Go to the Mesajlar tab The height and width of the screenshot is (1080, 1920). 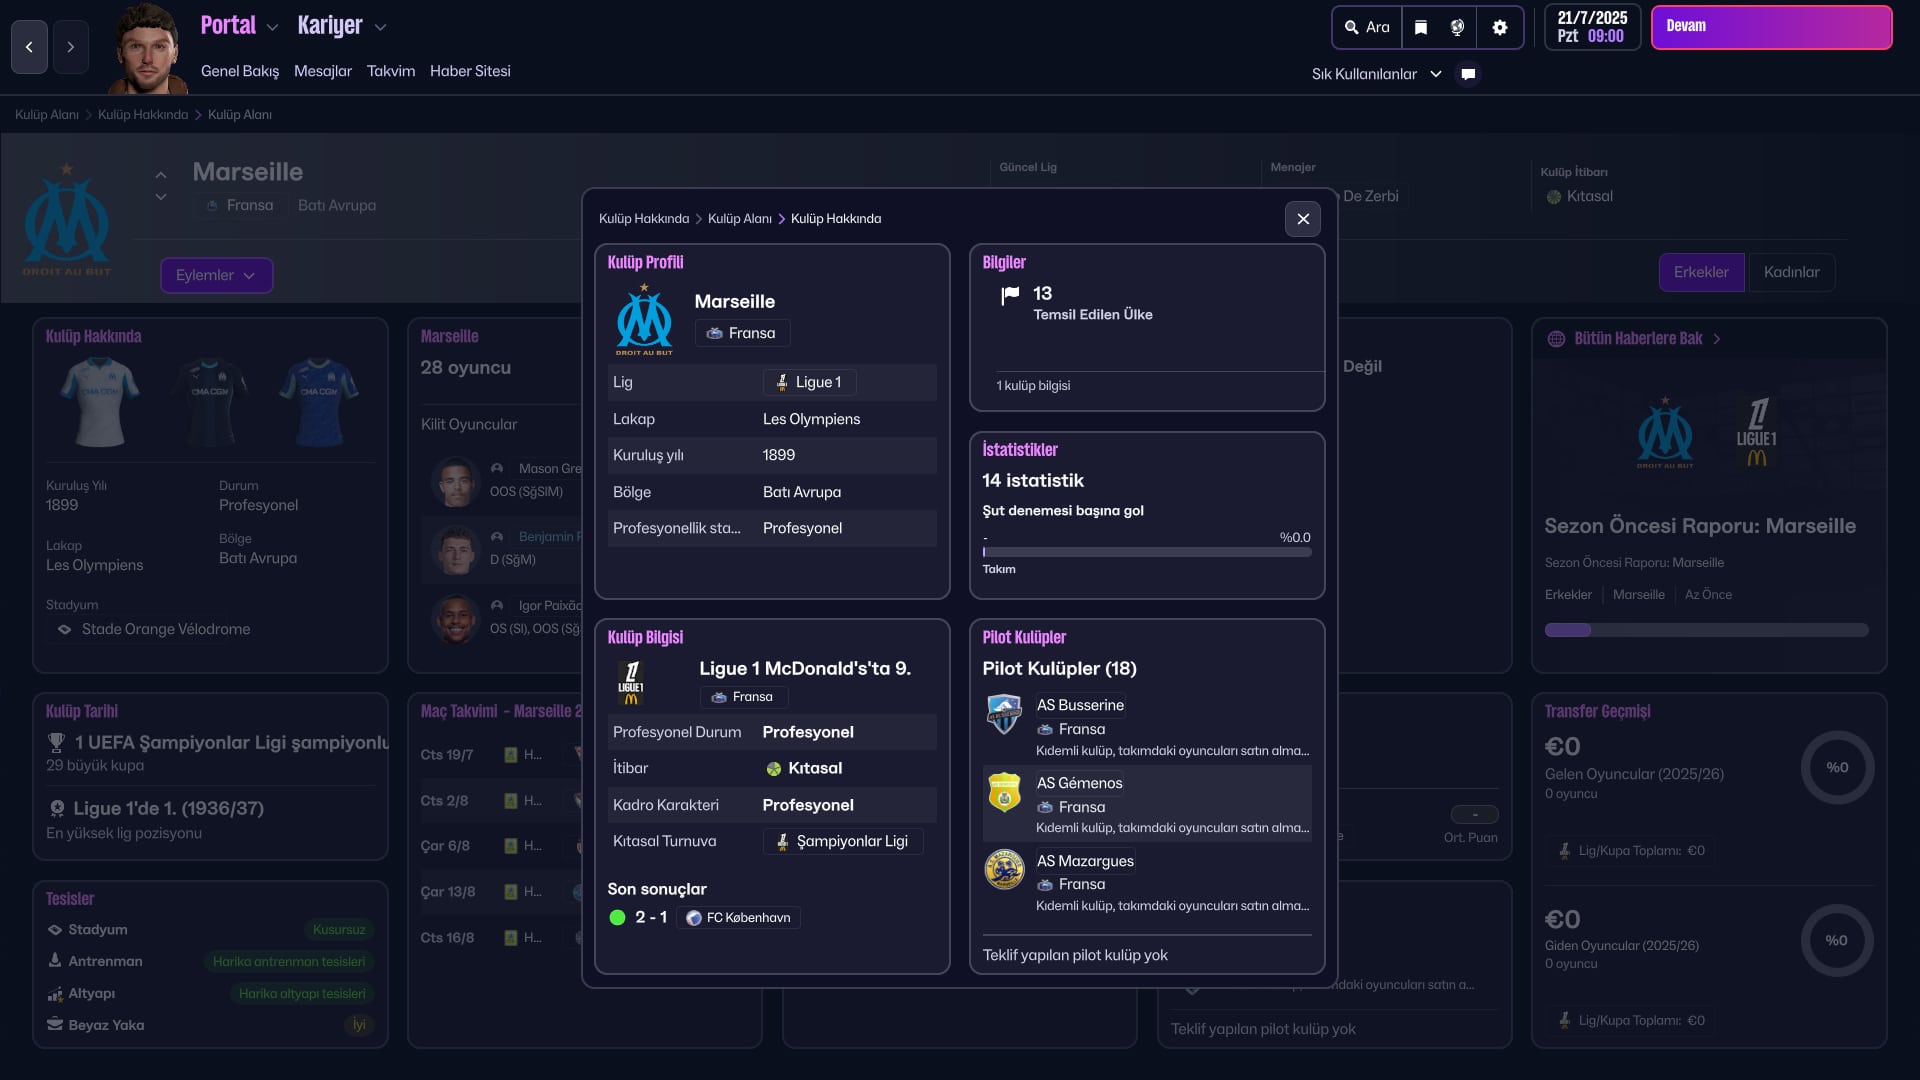coord(323,71)
